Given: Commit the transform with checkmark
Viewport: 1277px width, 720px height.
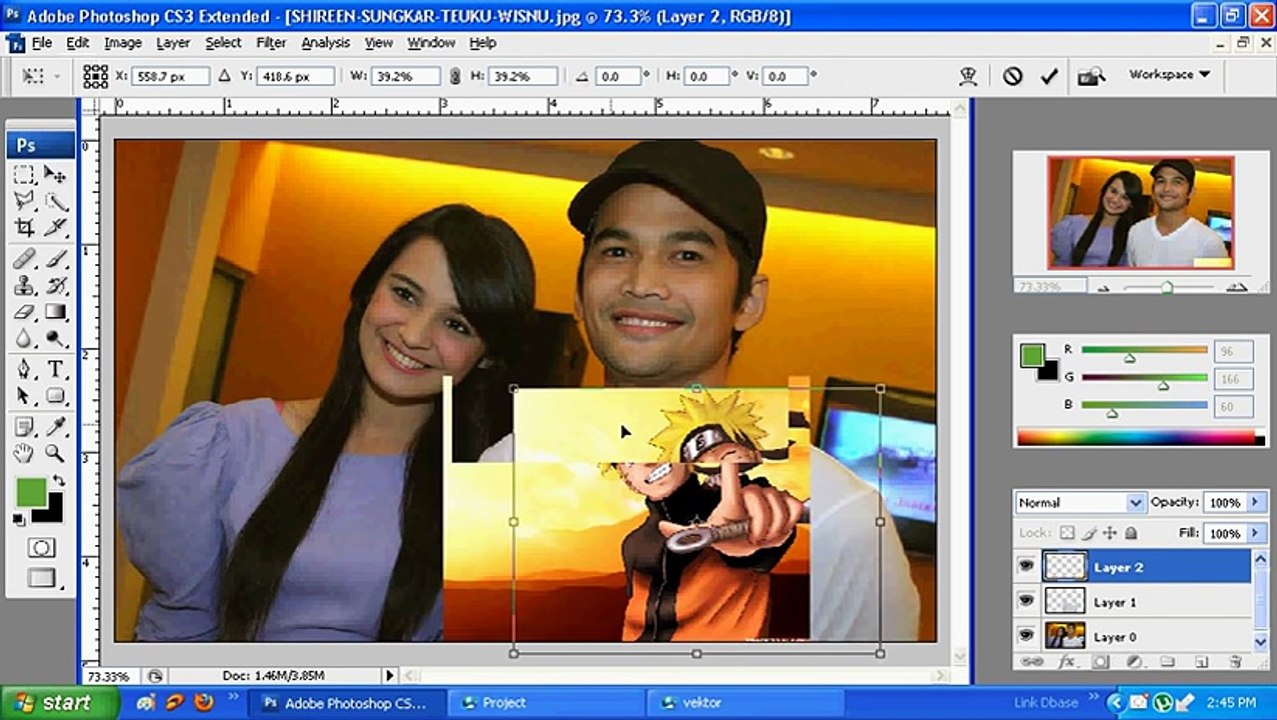Looking at the screenshot, I should pyautogui.click(x=1049, y=75).
